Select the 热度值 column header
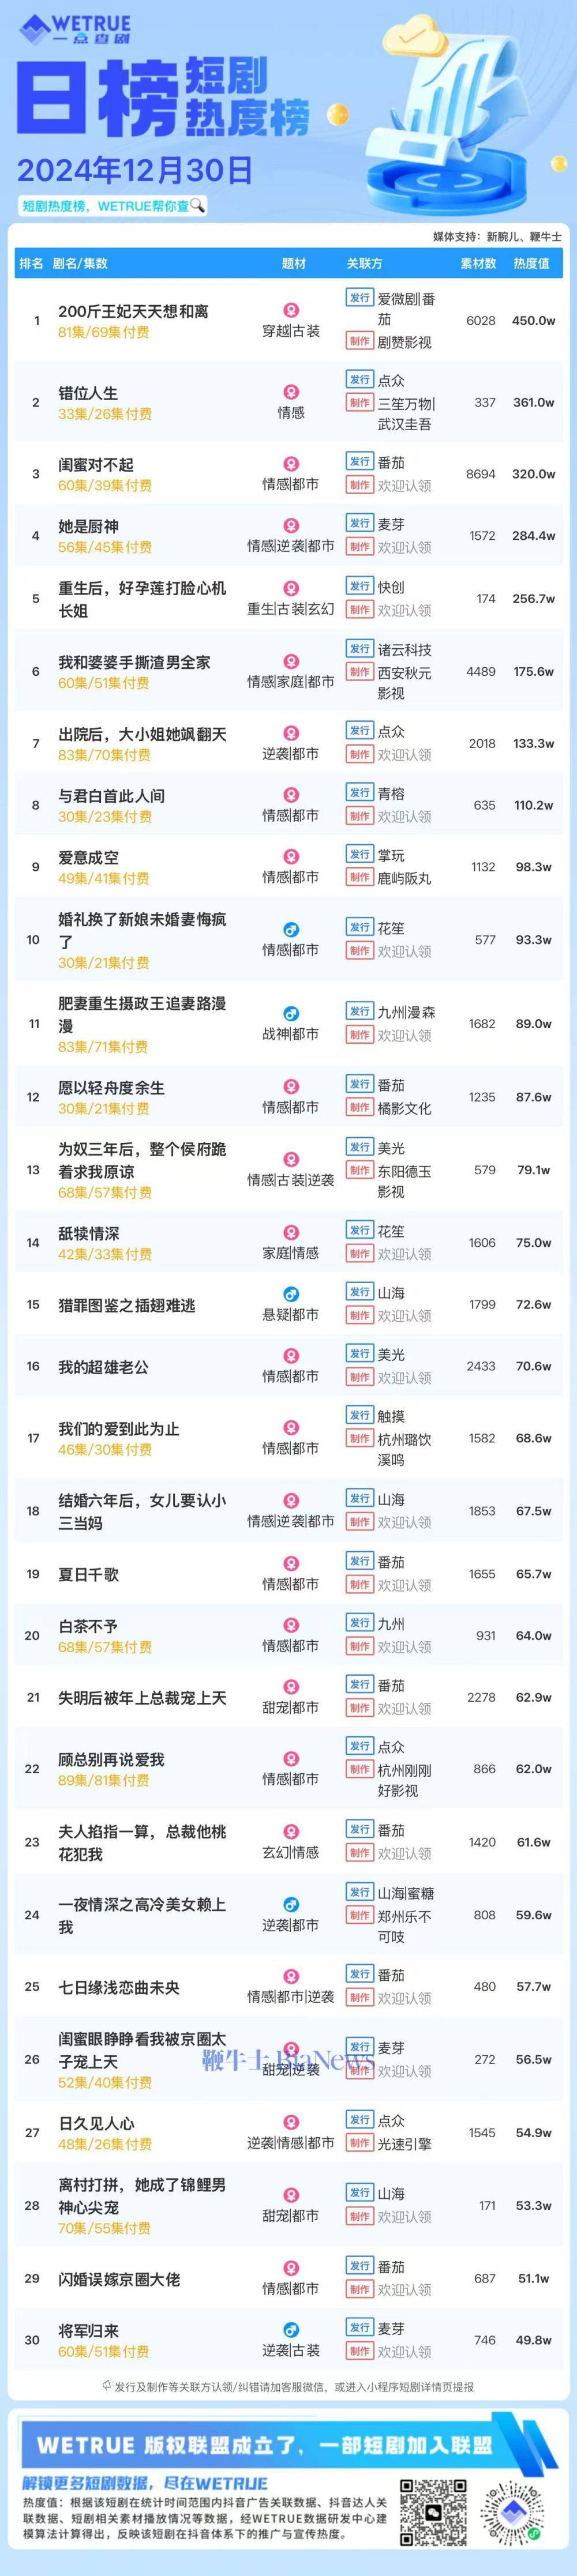The width and height of the screenshot is (577, 2576). [531, 264]
